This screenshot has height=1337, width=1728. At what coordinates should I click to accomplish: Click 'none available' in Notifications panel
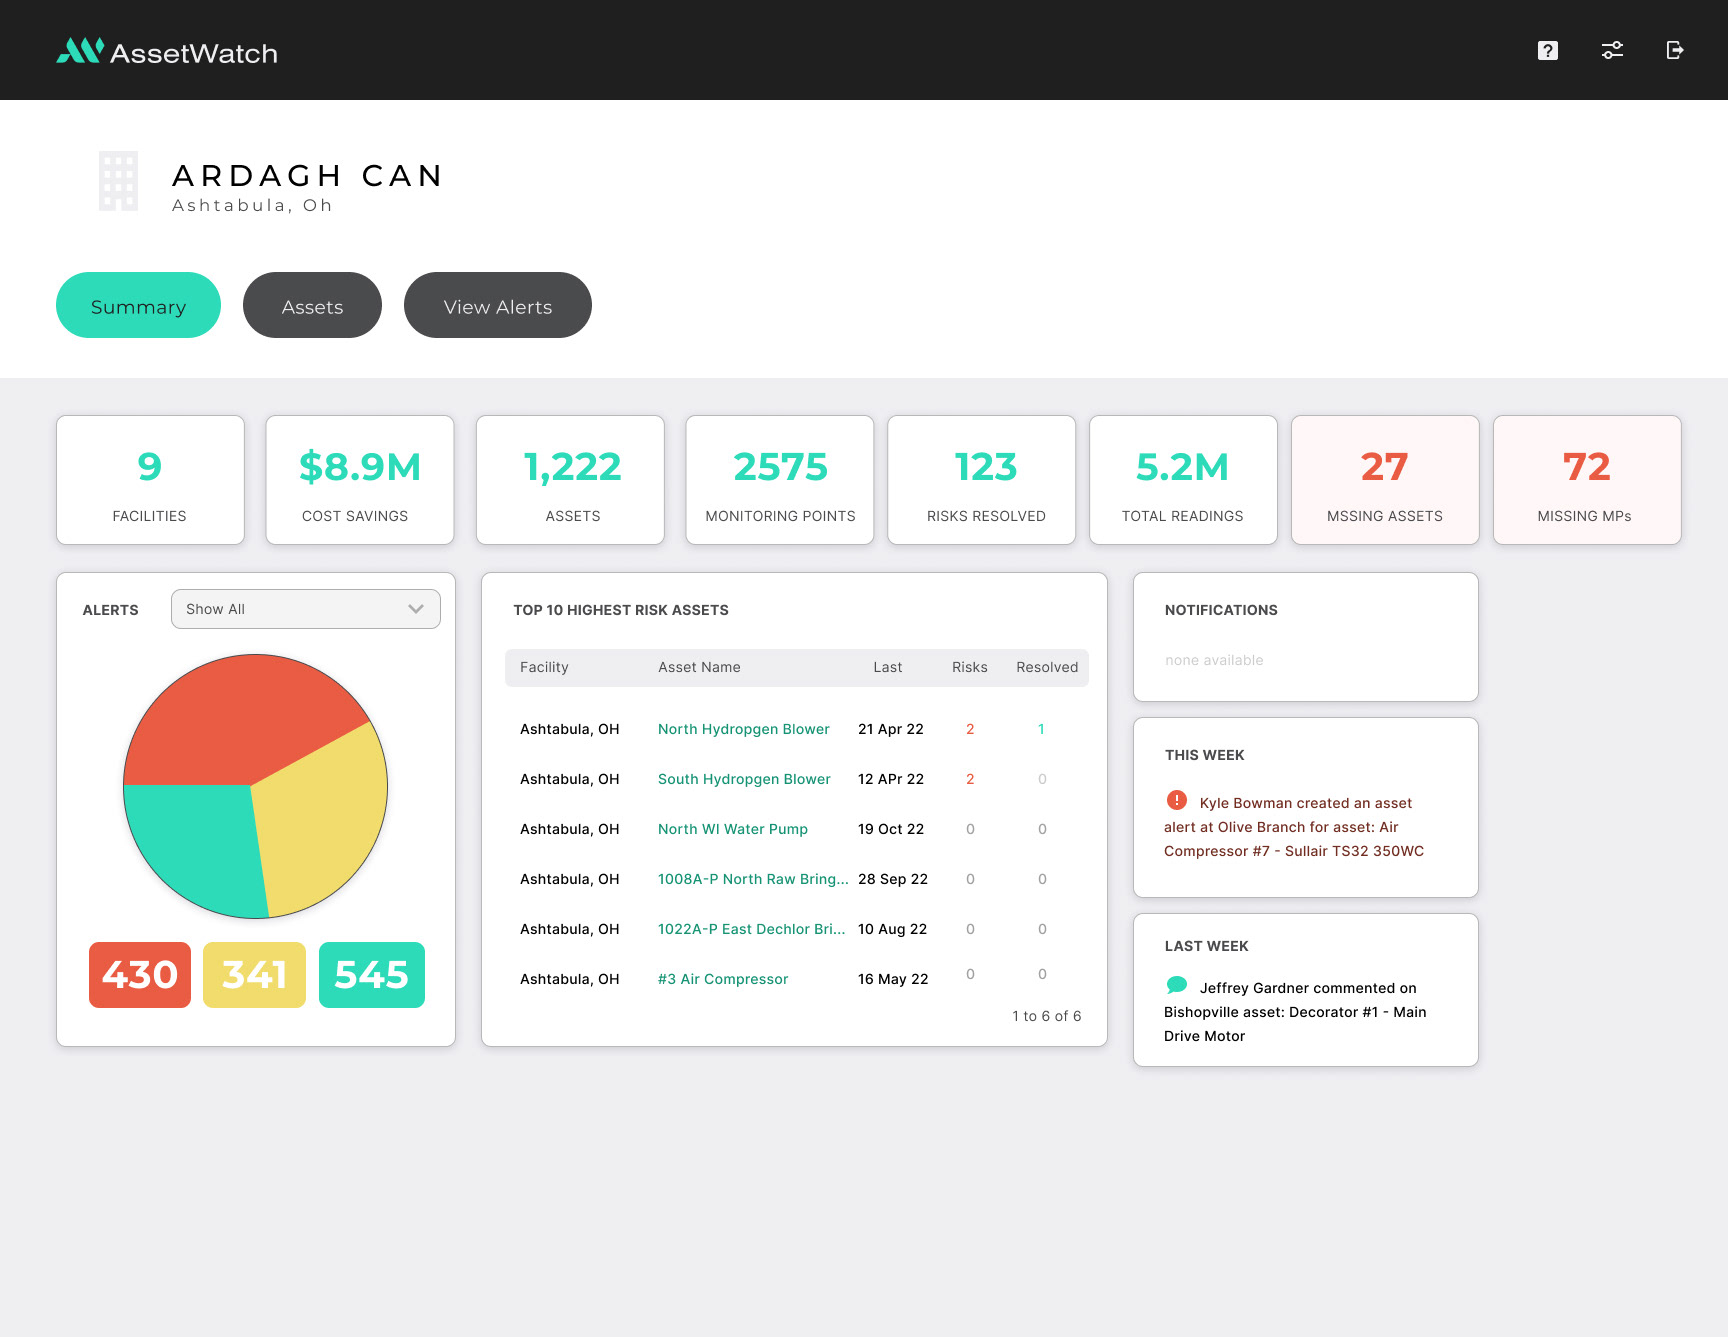(x=1214, y=660)
